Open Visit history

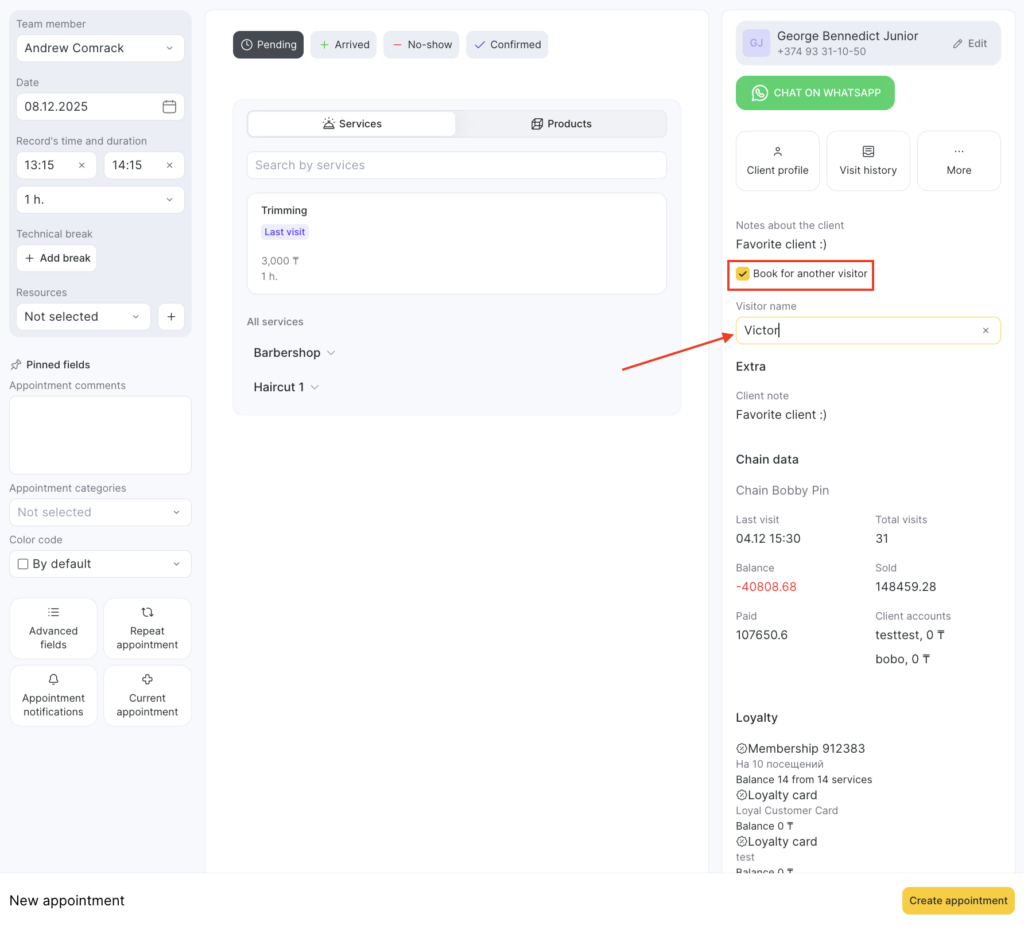[x=868, y=160]
